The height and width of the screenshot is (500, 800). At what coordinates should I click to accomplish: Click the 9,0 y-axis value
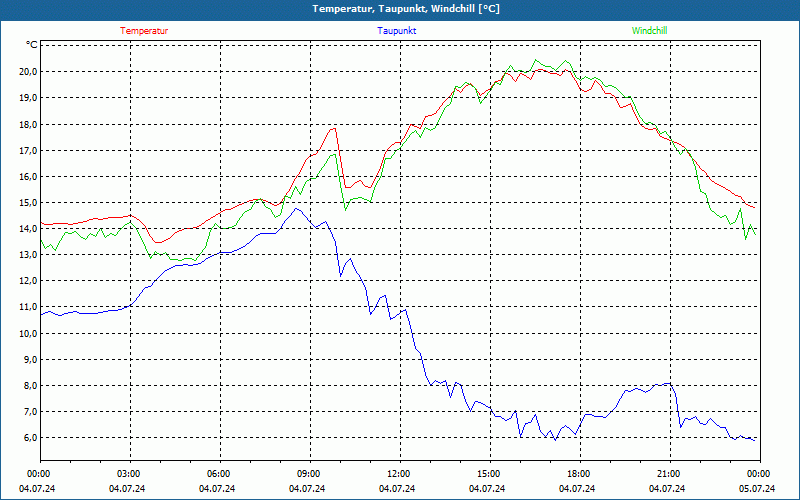coord(31,359)
